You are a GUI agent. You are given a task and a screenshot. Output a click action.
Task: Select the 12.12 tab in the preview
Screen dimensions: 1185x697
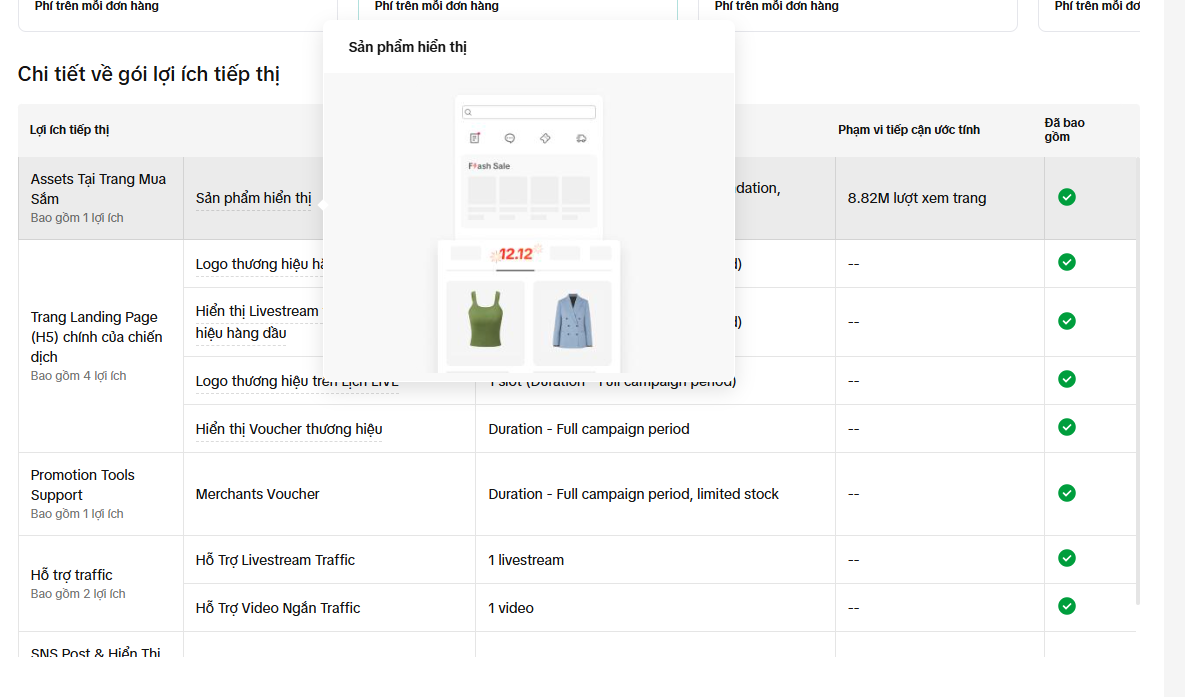point(515,254)
